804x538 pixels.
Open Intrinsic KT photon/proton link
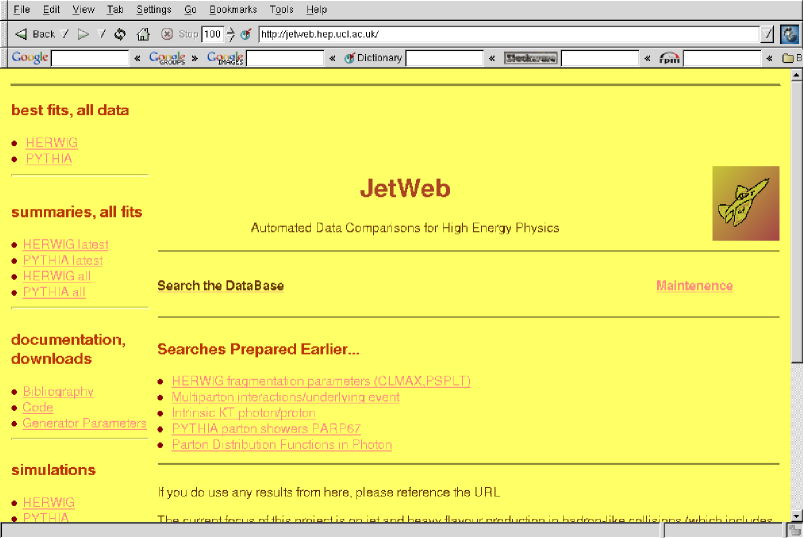tap(244, 413)
